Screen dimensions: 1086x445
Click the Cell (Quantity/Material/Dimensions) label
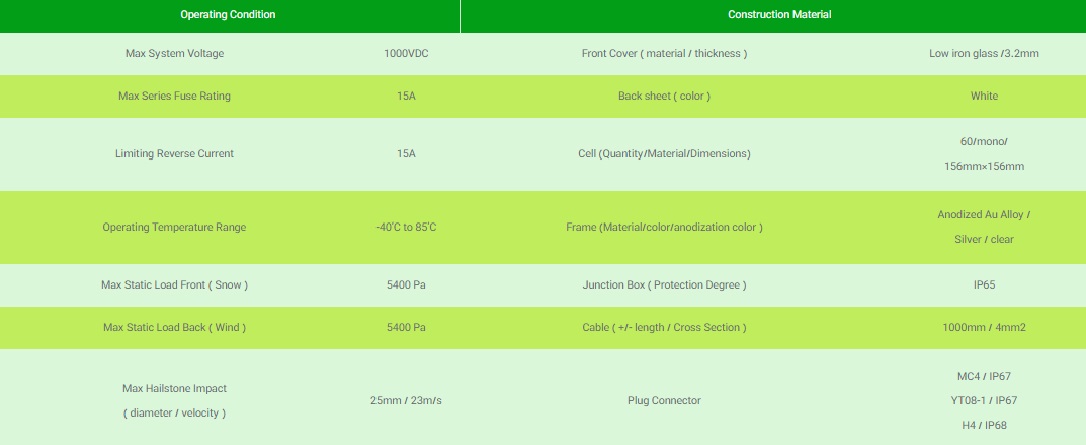(664, 153)
